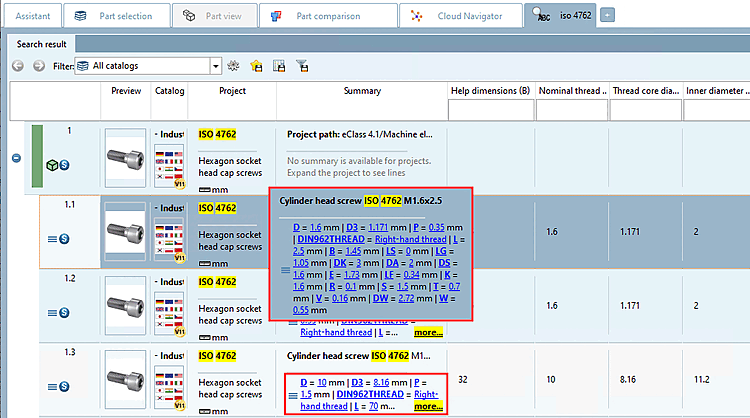
Task: Sort by Catalog column header
Action: point(169,91)
